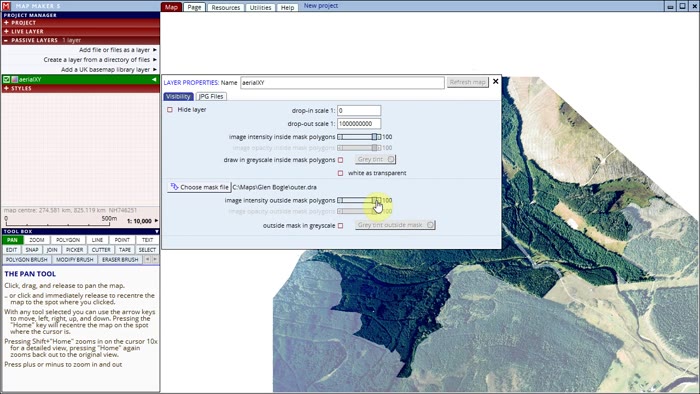Click aerialXY layer row arrow
Image resolution: width=700 pixels, height=394 pixels.
[154, 79]
